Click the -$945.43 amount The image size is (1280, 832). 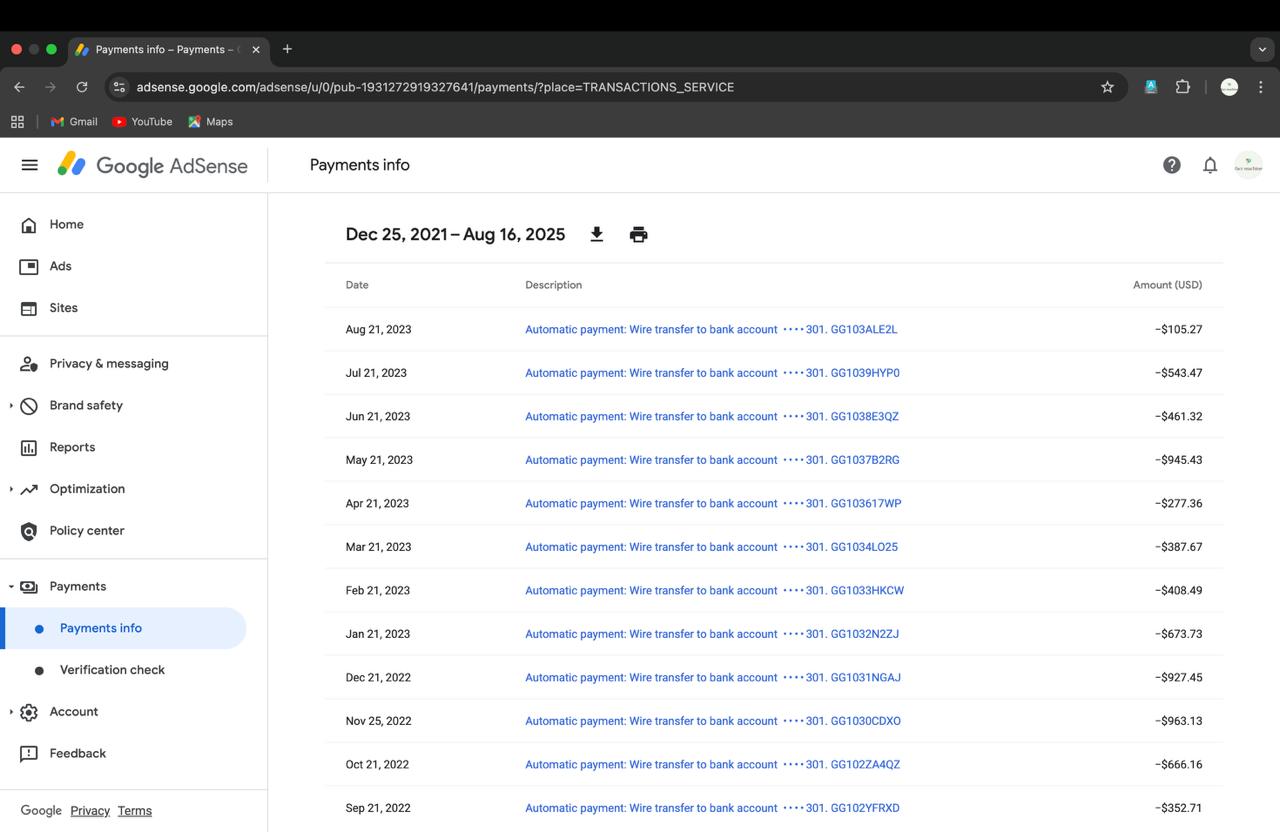(1178, 460)
